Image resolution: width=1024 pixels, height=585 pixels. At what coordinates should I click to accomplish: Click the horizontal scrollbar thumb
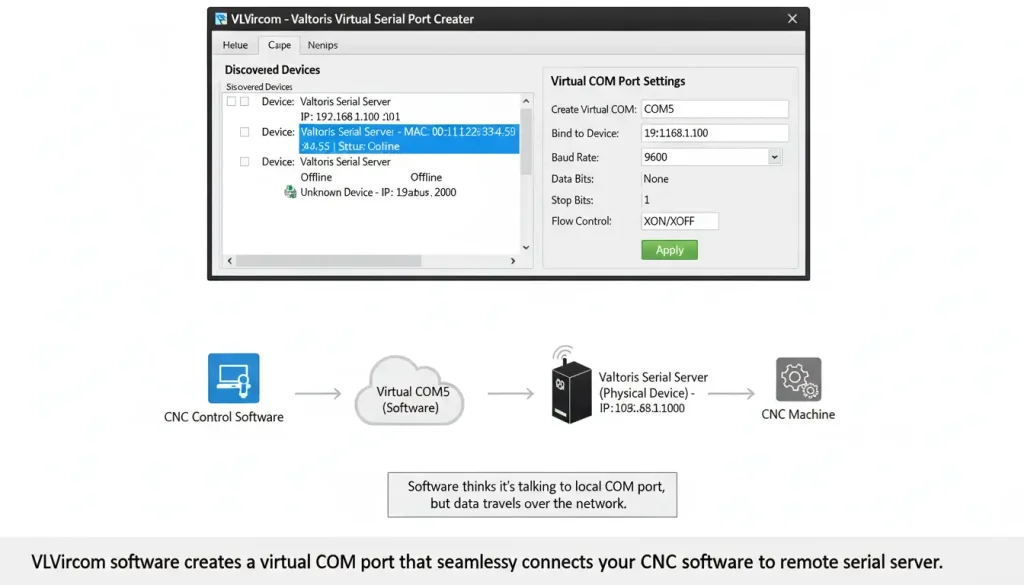pyautogui.click(x=328, y=261)
